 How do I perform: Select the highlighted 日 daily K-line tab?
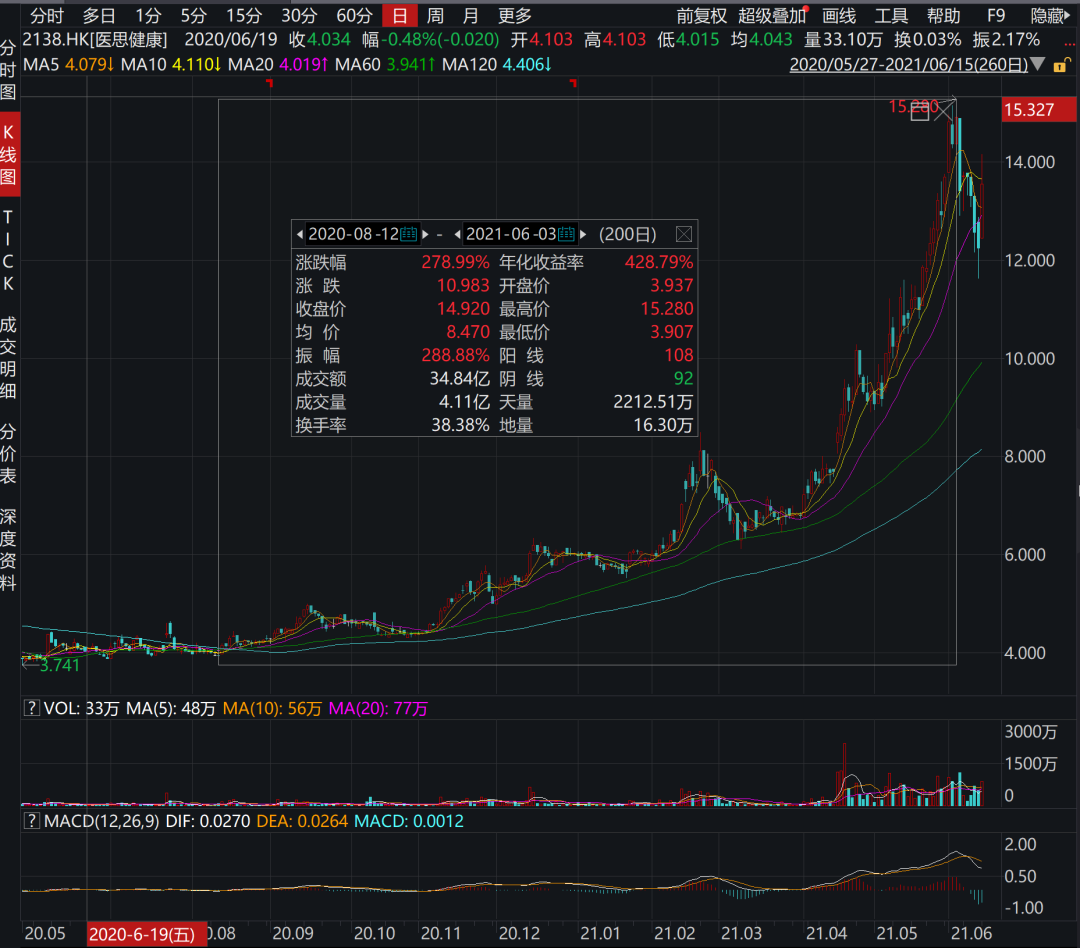coord(399,15)
